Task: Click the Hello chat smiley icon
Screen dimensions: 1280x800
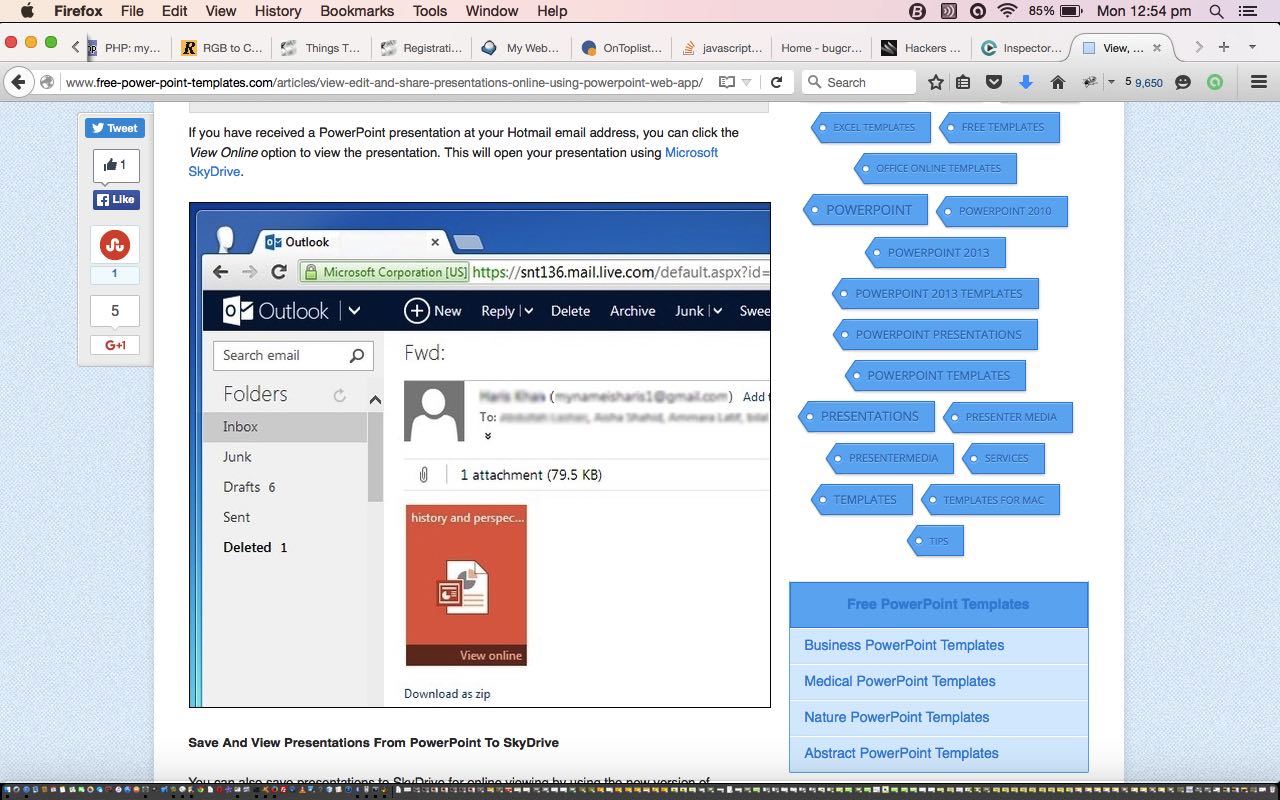Action: click(1183, 82)
